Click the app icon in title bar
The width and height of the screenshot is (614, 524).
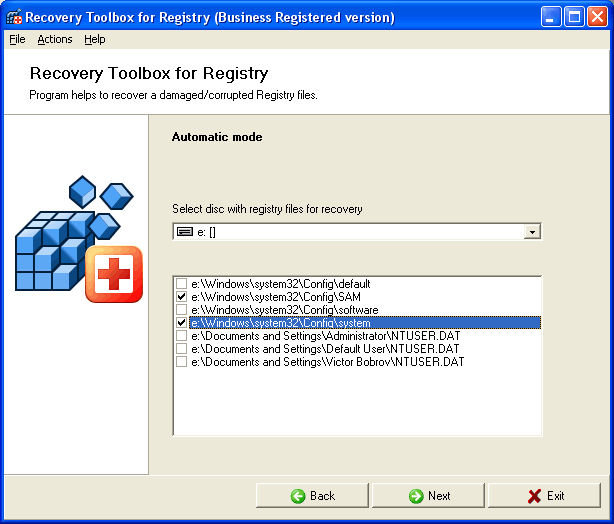14,17
